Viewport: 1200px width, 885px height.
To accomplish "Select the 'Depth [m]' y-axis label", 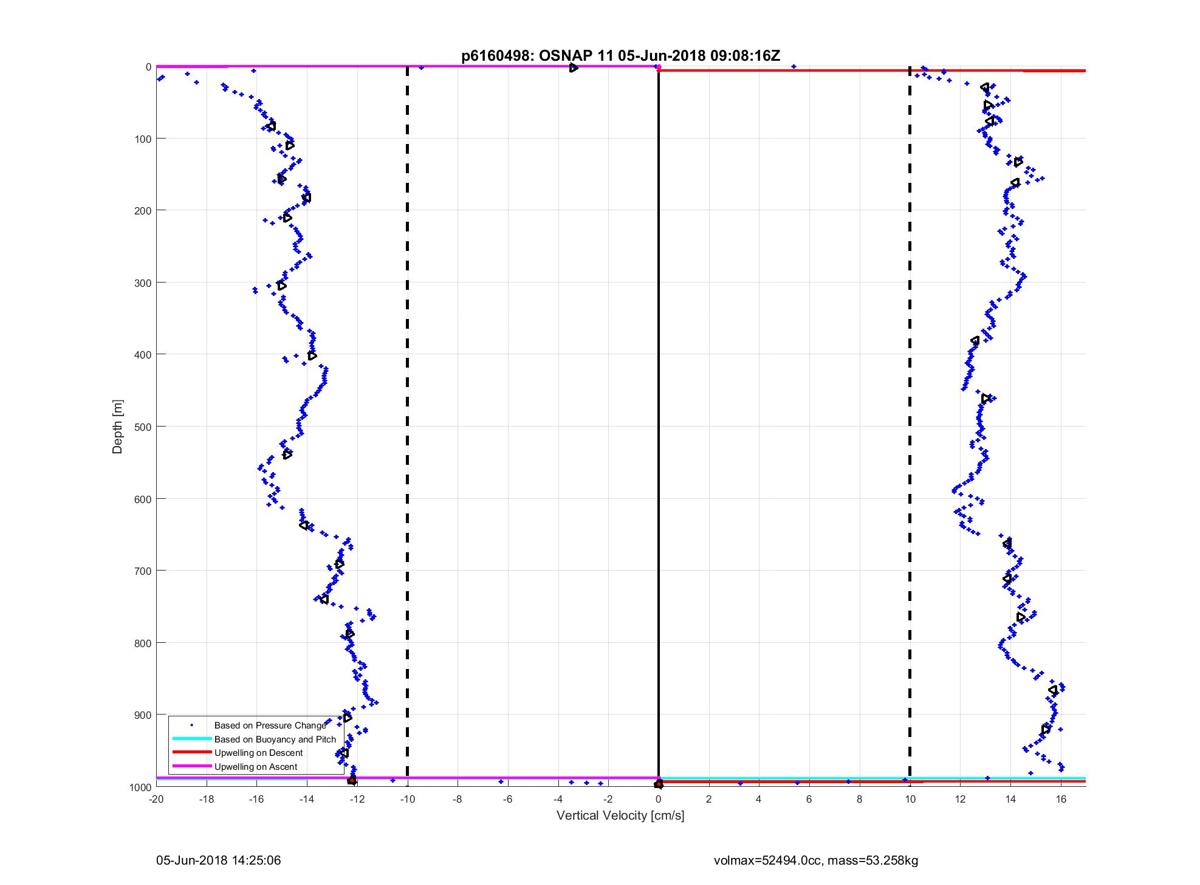I will (118, 427).
